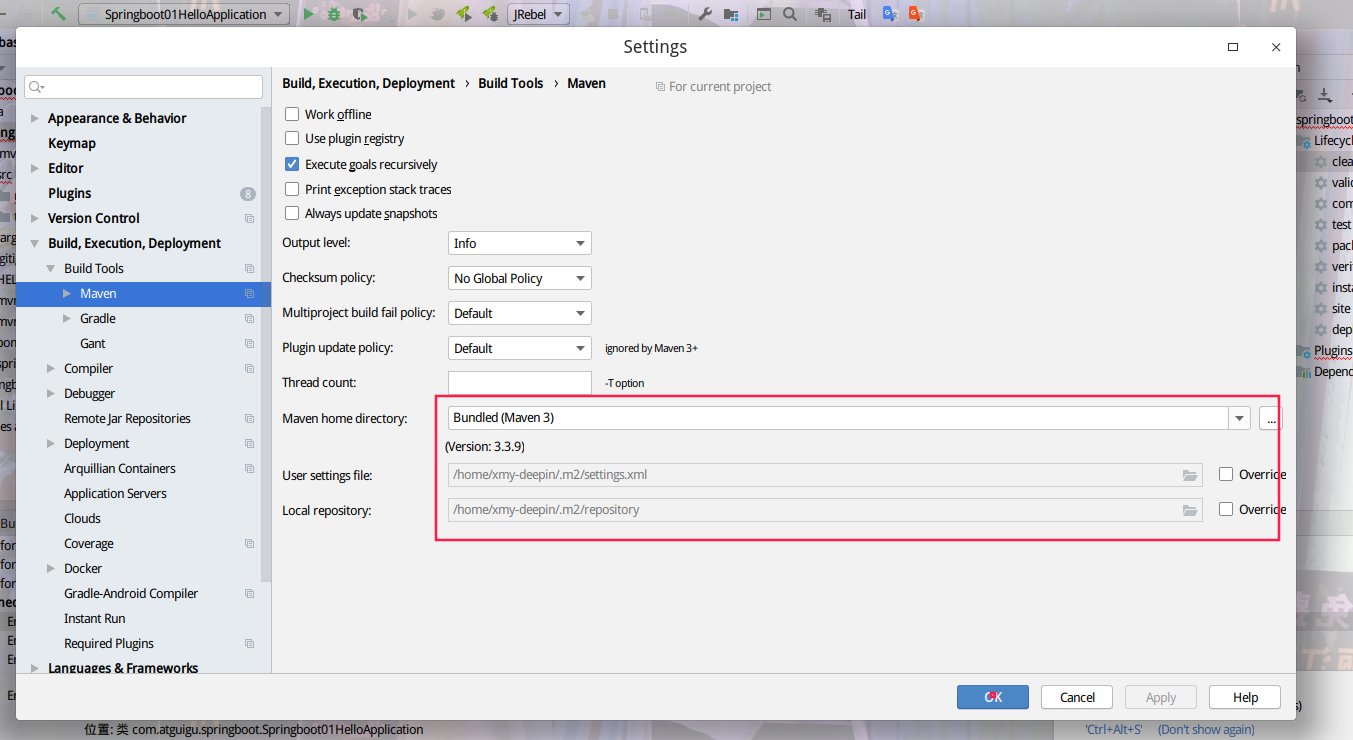The width and height of the screenshot is (1353, 740).
Task: Browse for Local repository folder icon
Action: pyautogui.click(x=1190, y=510)
